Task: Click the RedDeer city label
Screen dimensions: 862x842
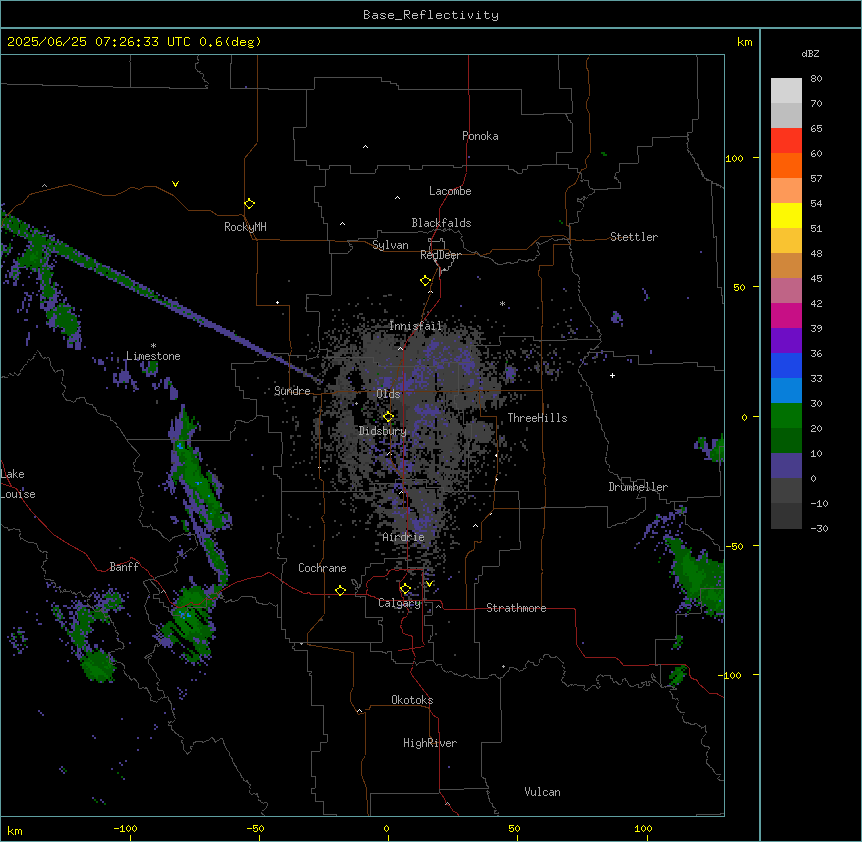Action: tap(440, 255)
